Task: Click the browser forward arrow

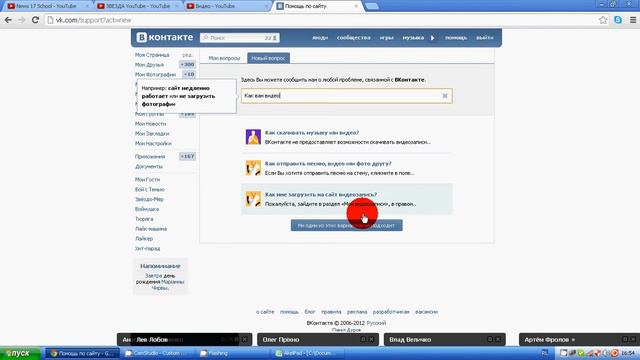Action: (22, 20)
